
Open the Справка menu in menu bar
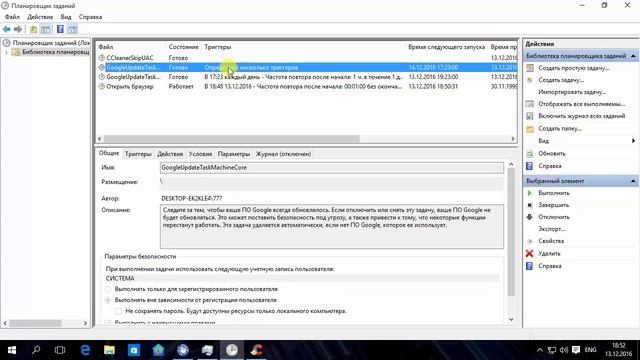tap(90, 17)
